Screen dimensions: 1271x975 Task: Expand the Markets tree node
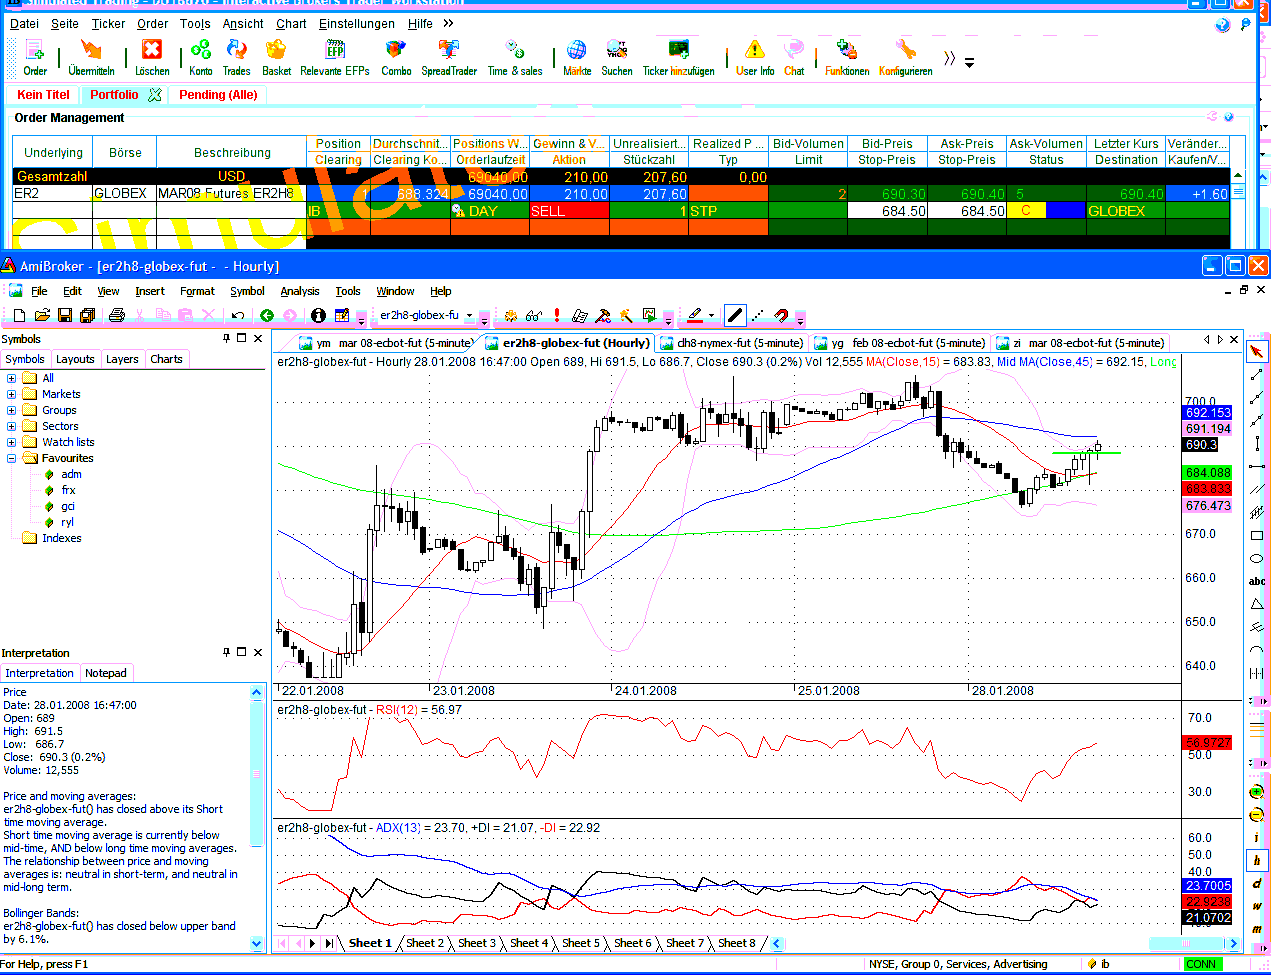(x=12, y=394)
